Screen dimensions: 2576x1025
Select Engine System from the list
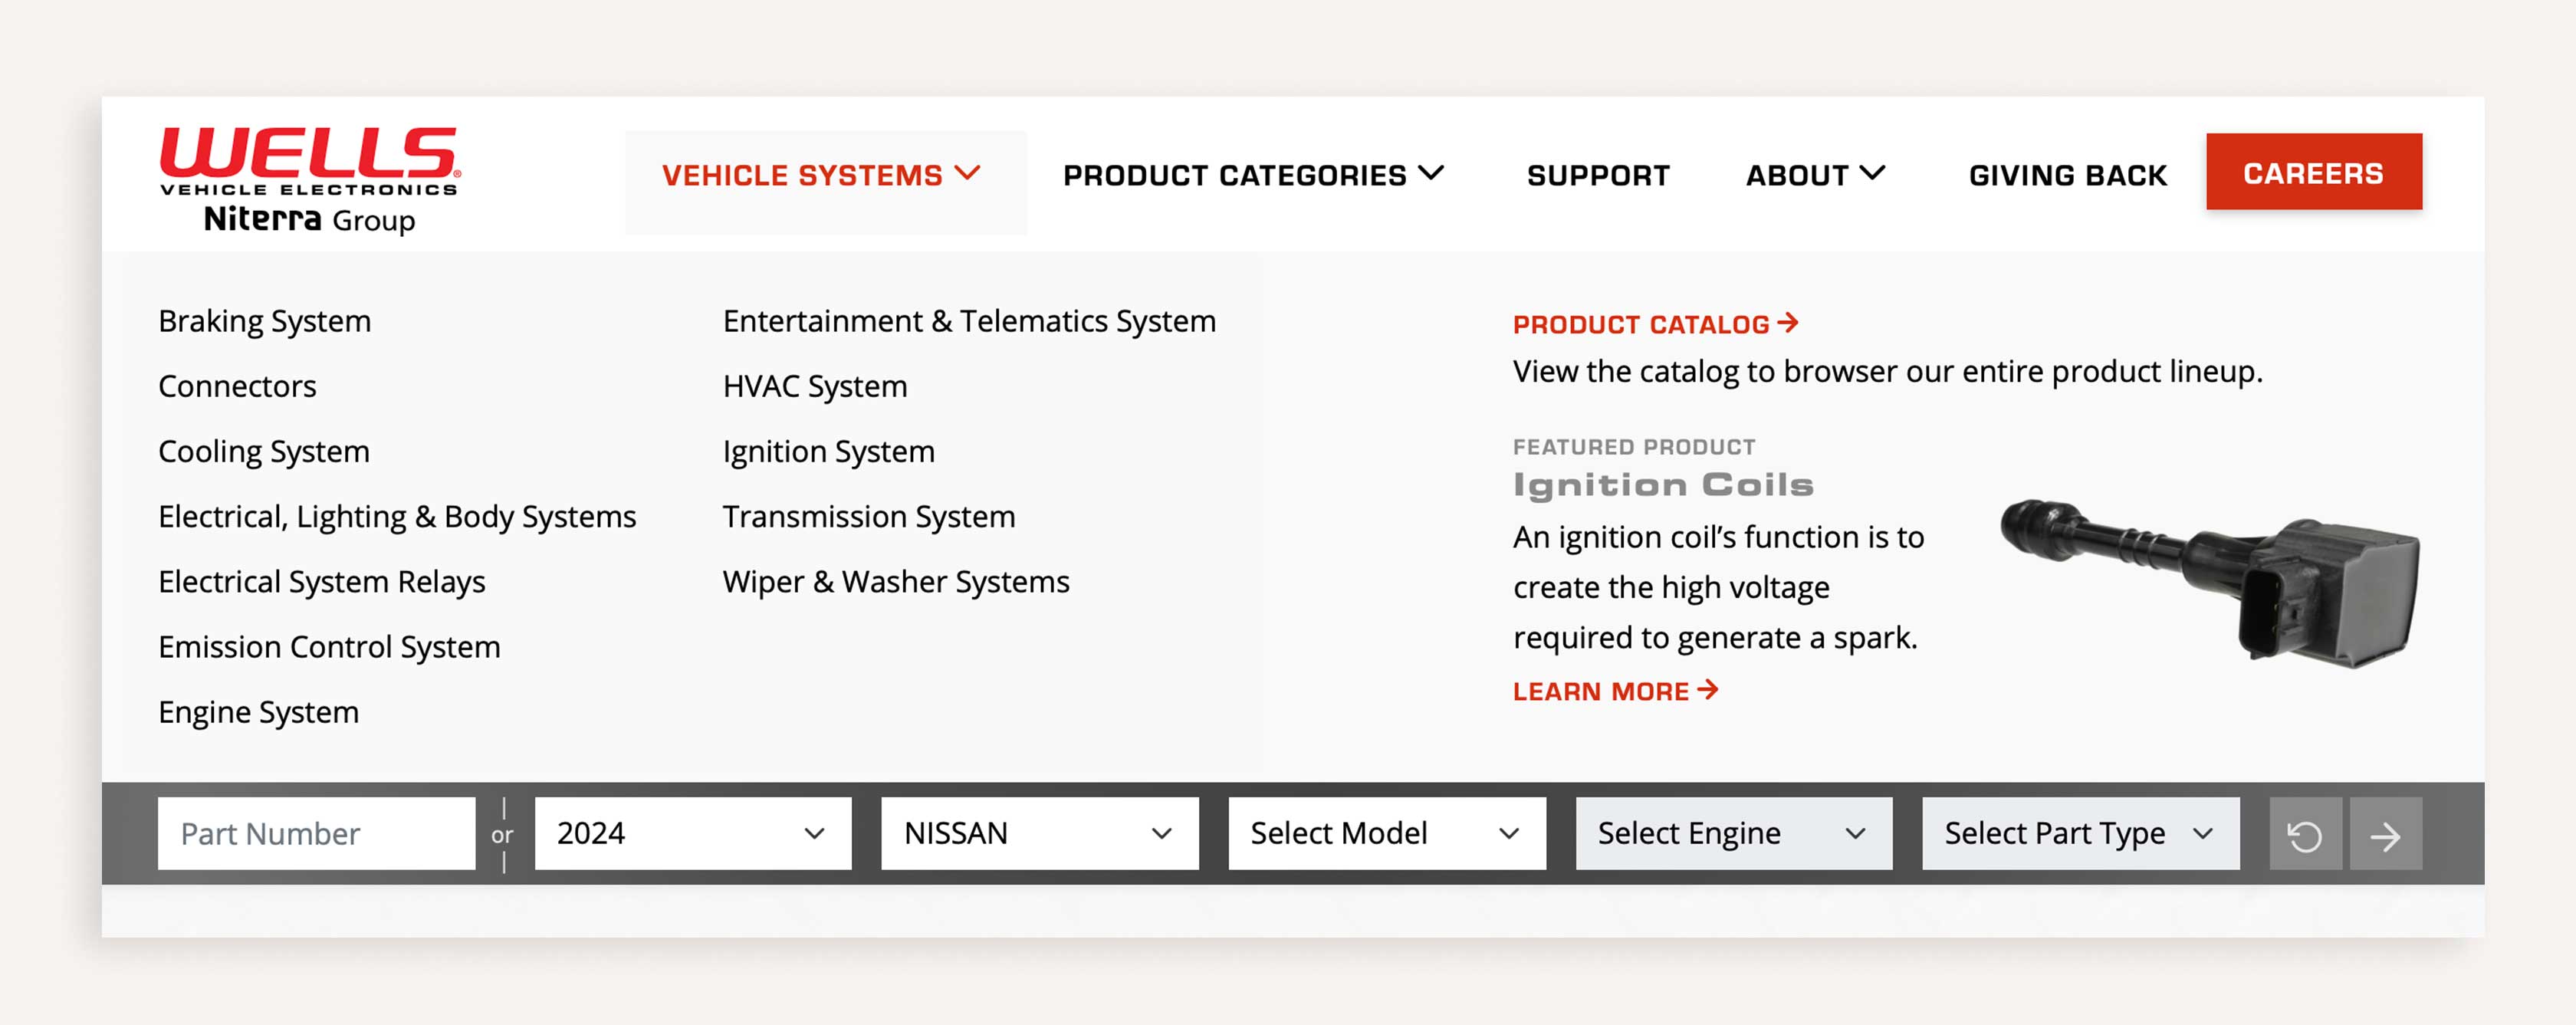coord(259,712)
